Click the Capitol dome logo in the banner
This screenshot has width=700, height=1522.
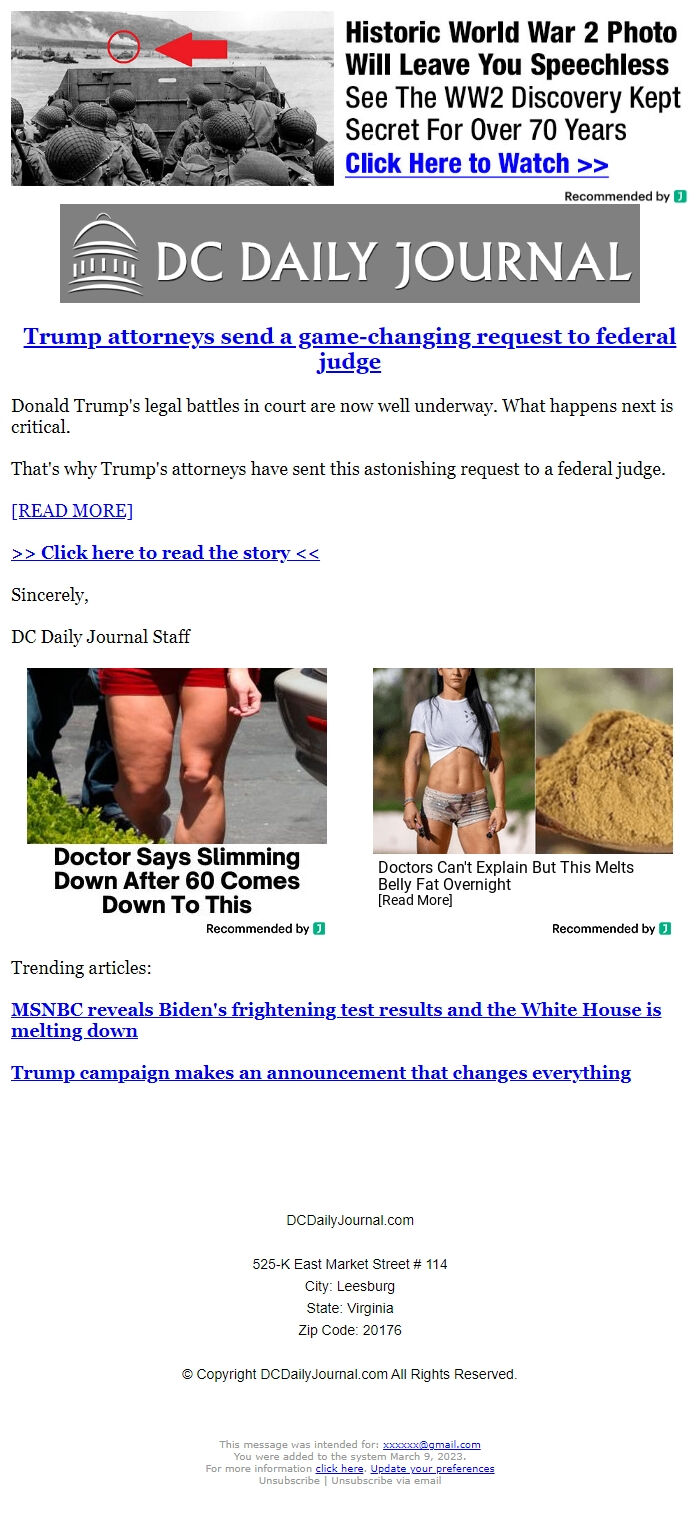click(105, 254)
